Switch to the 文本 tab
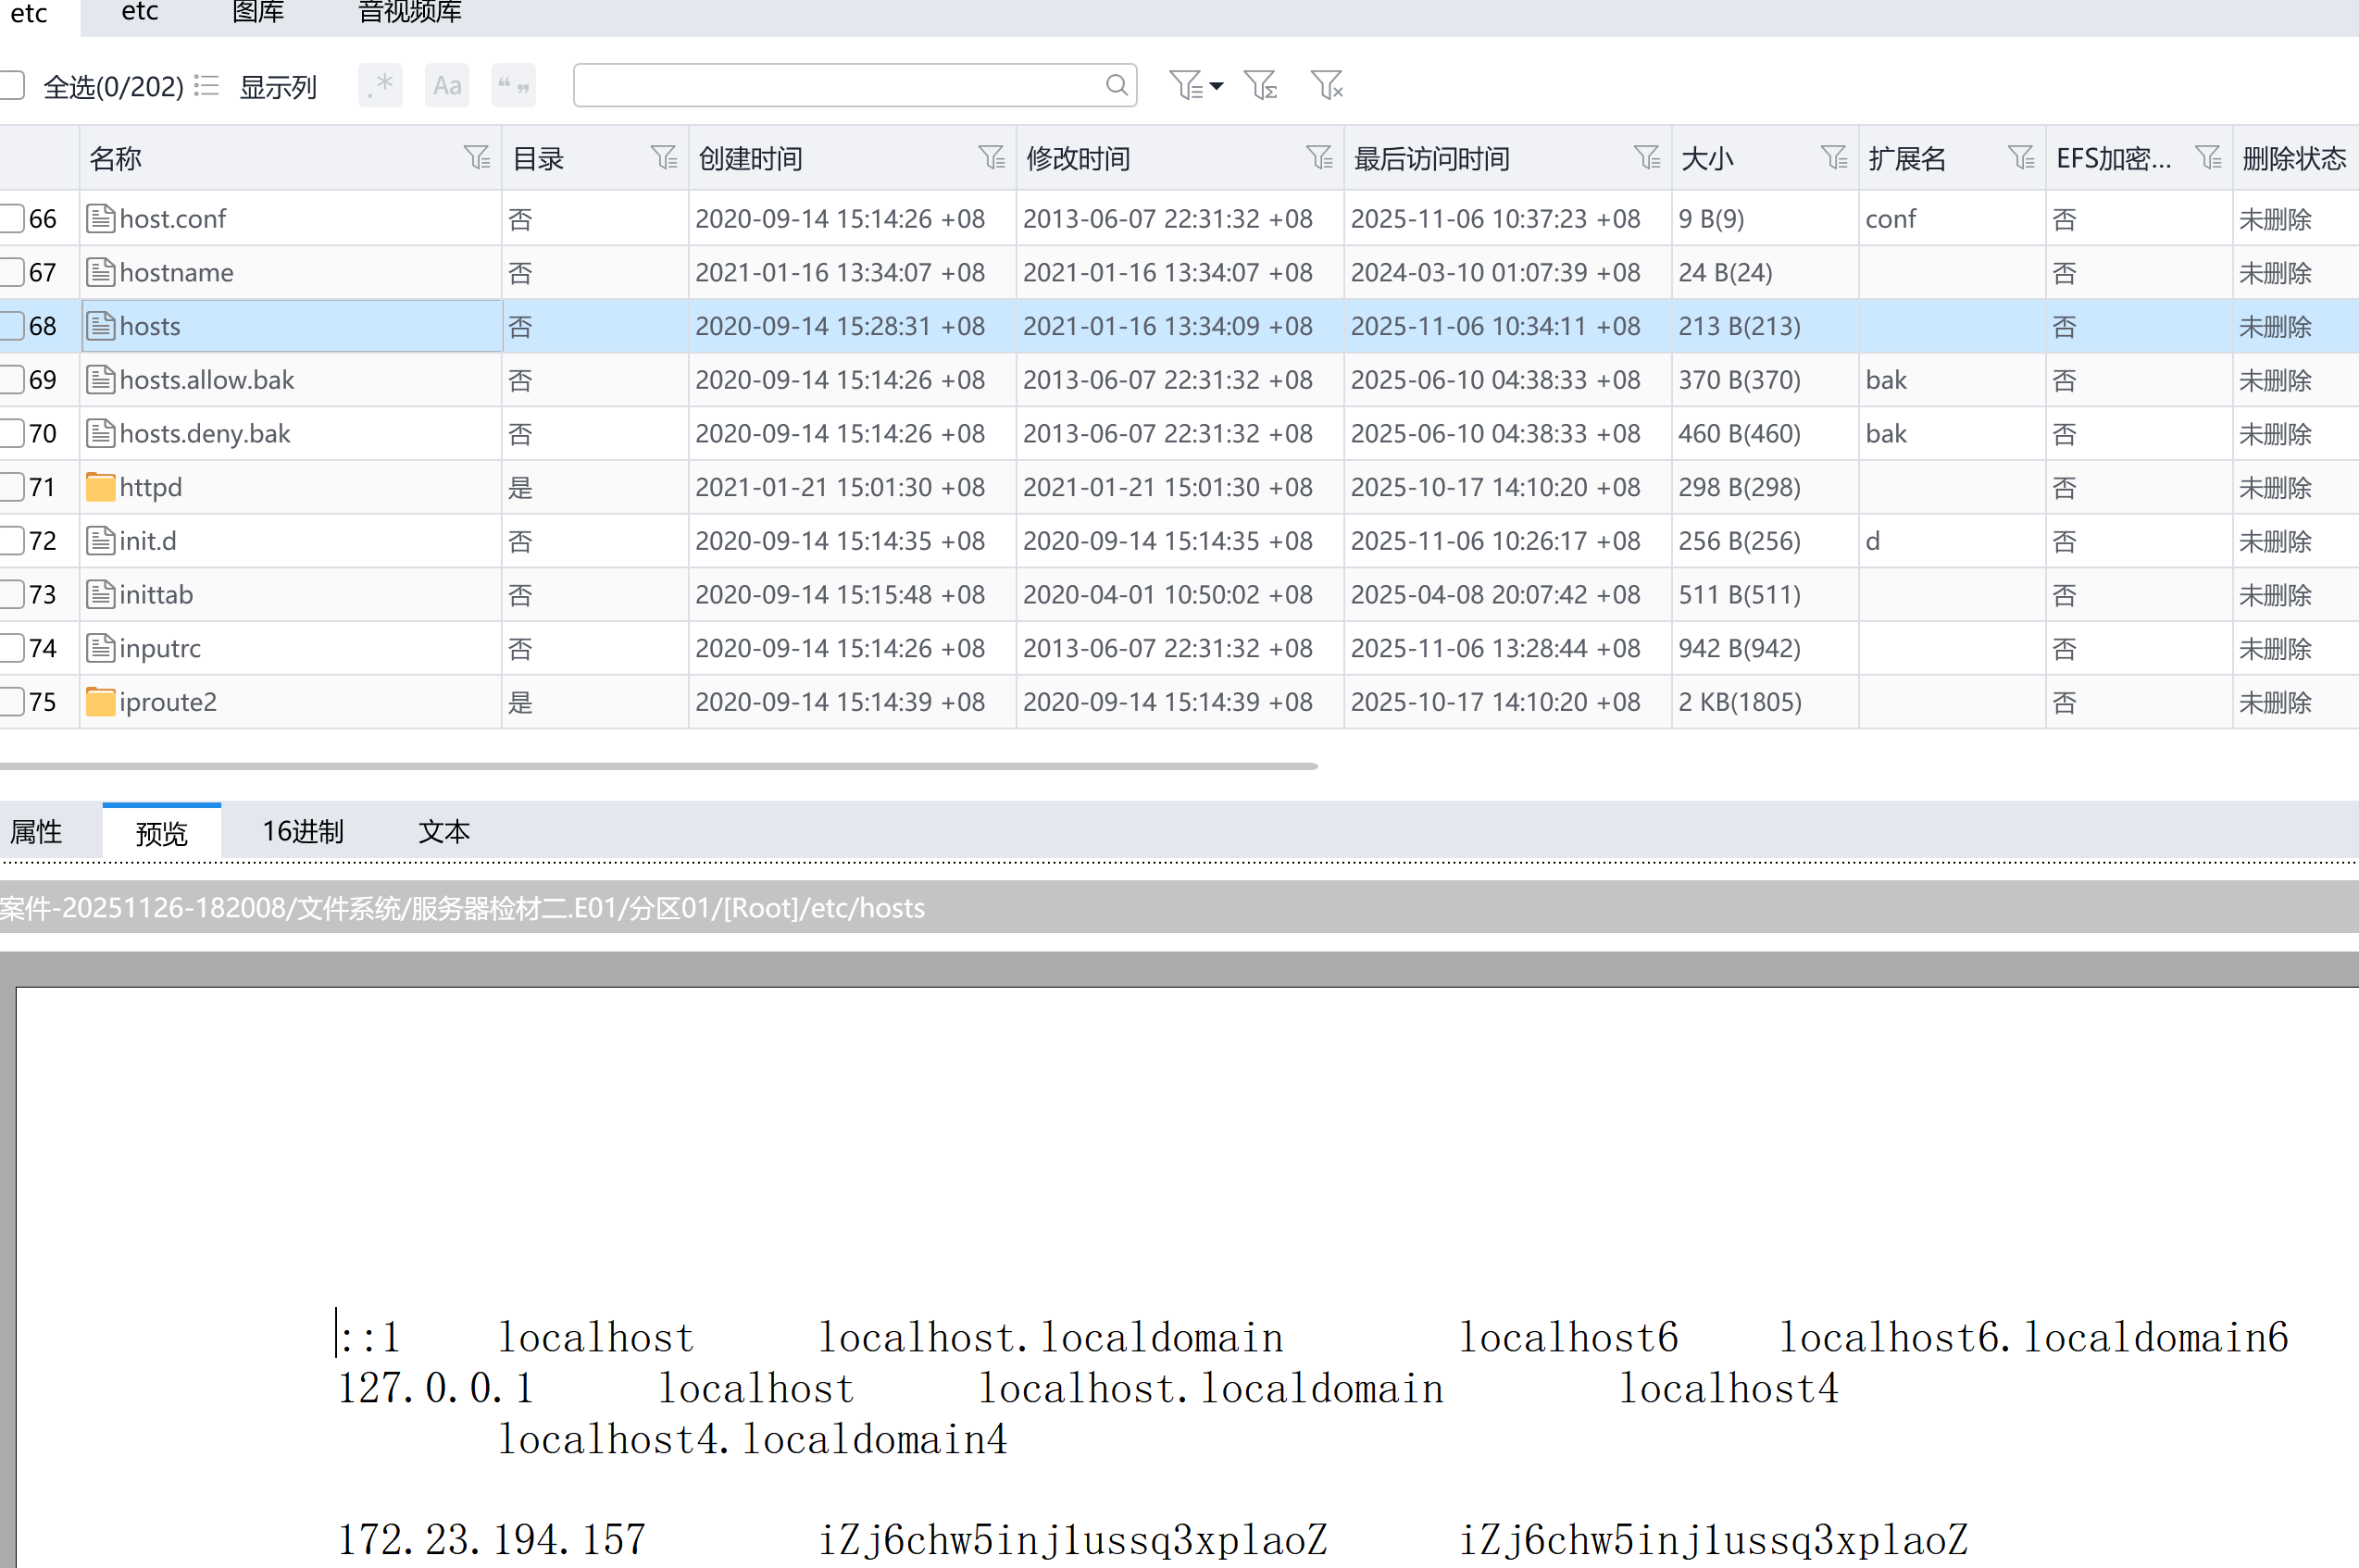The width and height of the screenshot is (2359, 1568). [x=443, y=831]
